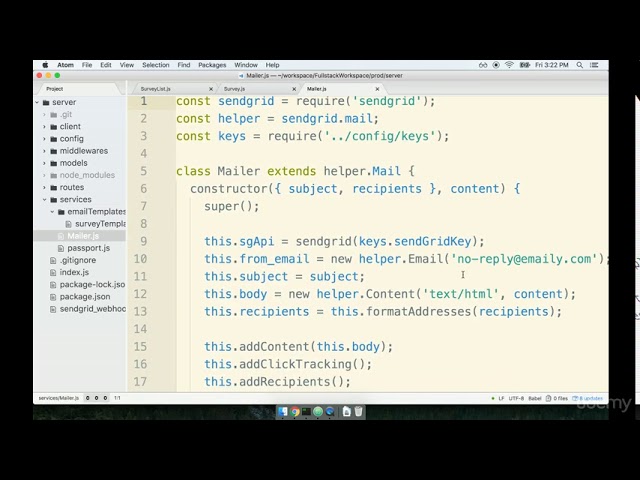Open Spotlight search magnifier
The width and height of the screenshot is (640, 480).
(580, 65)
